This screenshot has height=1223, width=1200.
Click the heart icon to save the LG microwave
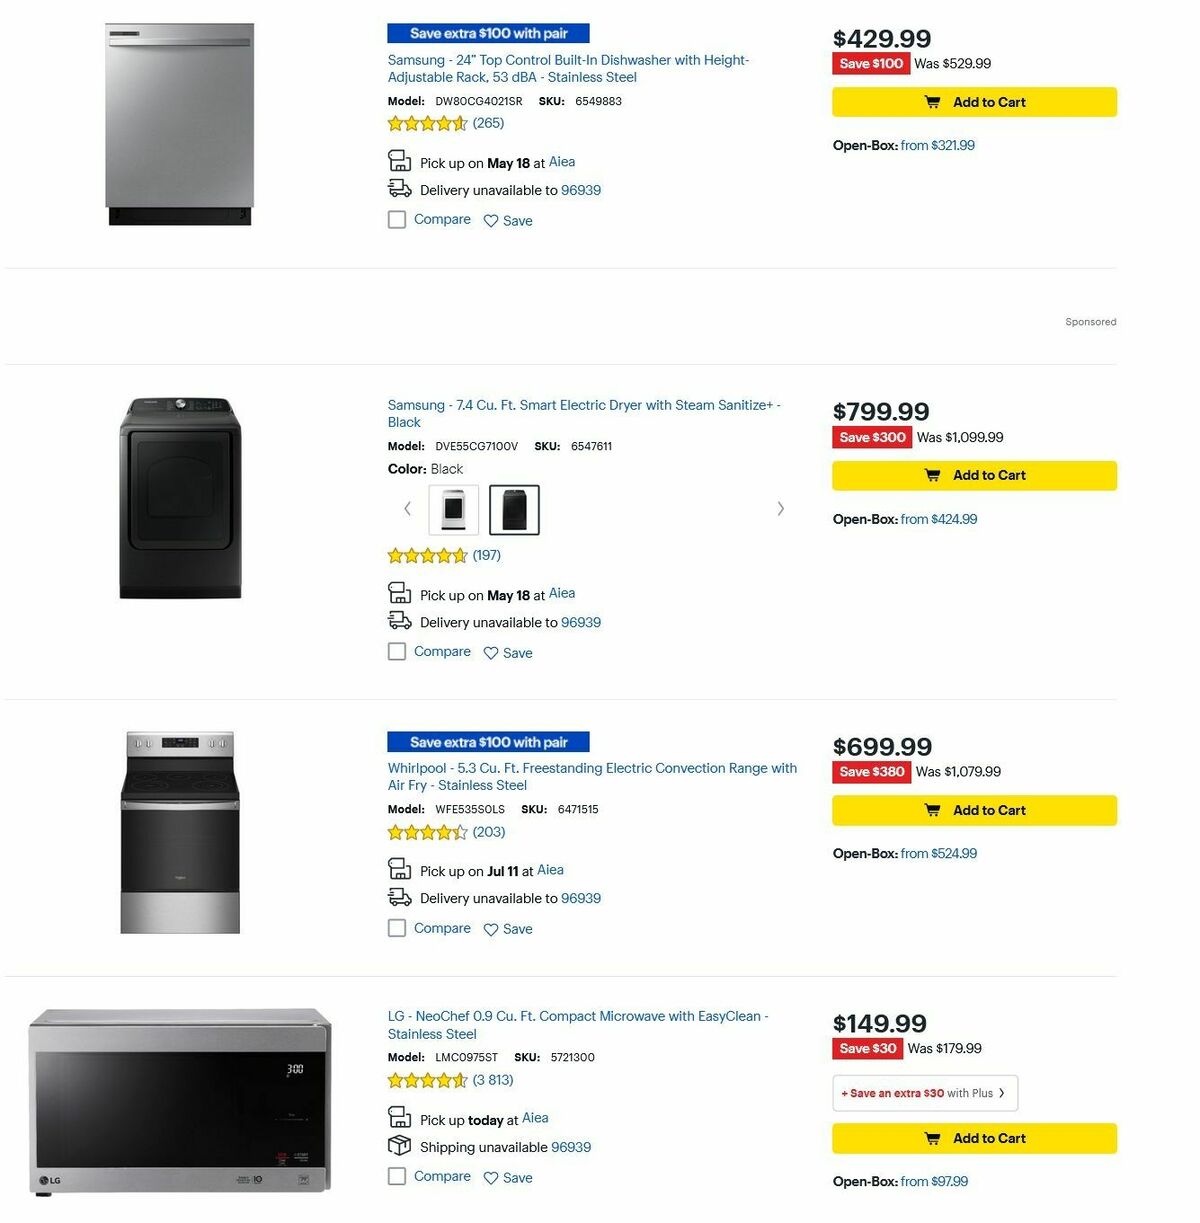(x=490, y=1177)
